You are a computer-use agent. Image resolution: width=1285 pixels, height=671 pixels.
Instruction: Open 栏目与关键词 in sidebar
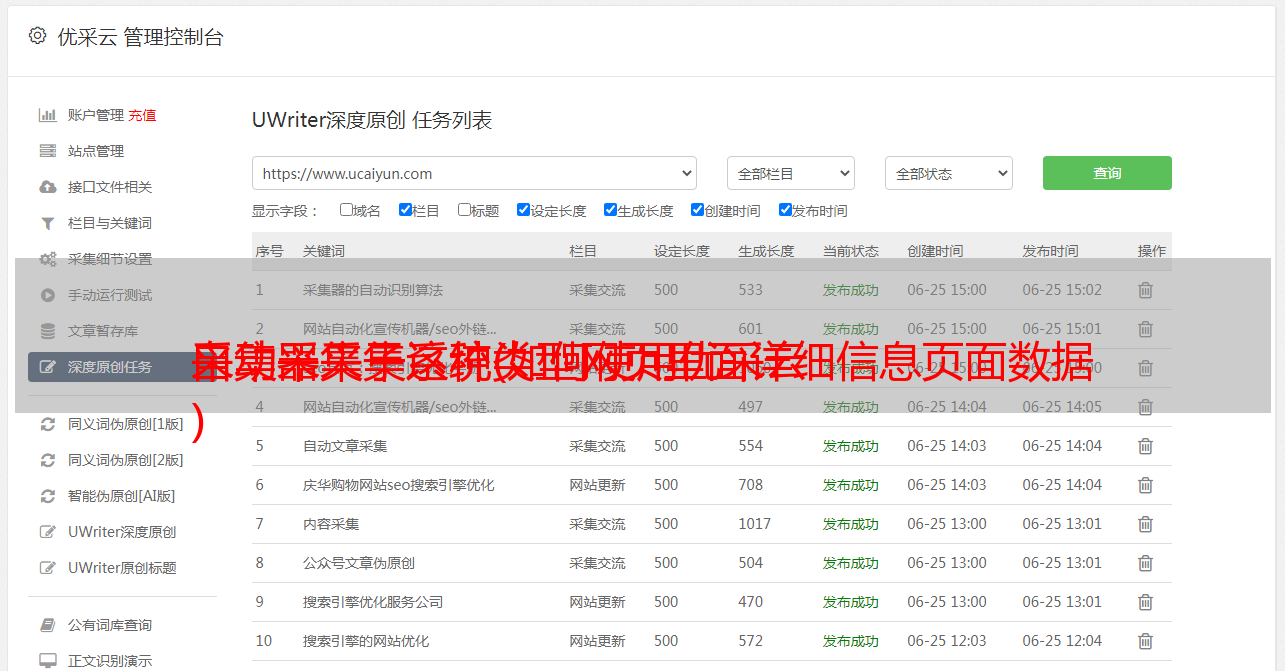pyautogui.click(x=110, y=223)
